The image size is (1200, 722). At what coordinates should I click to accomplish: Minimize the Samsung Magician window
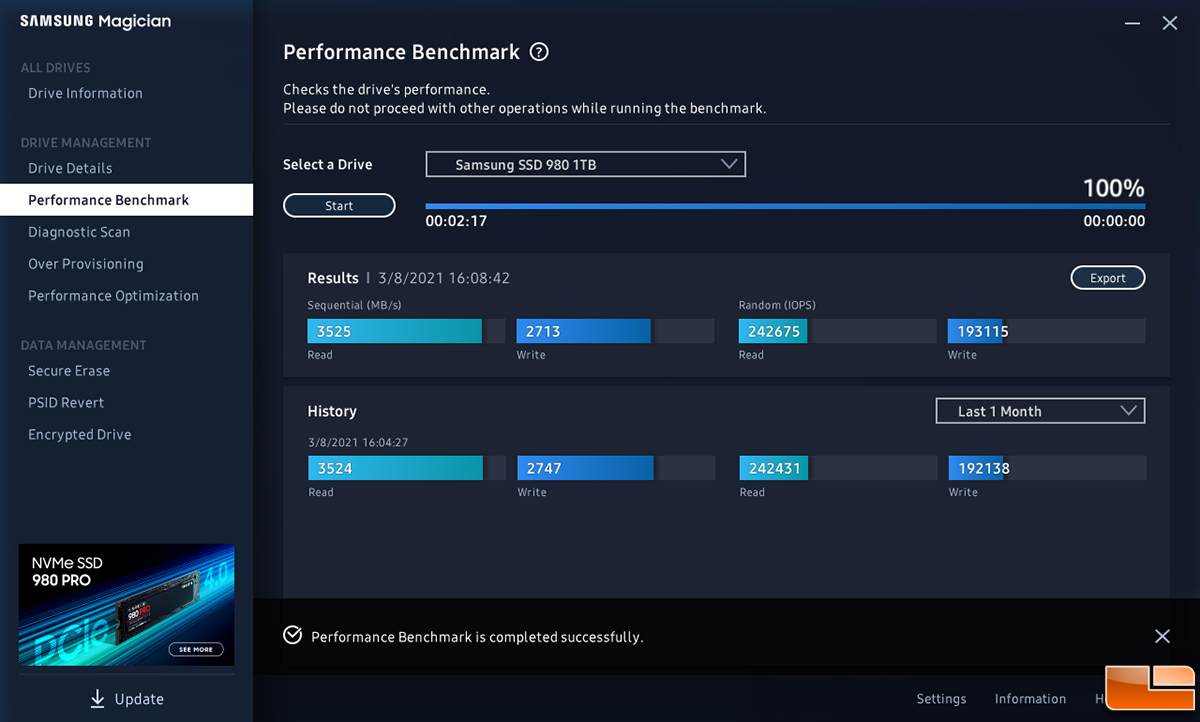1131,22
